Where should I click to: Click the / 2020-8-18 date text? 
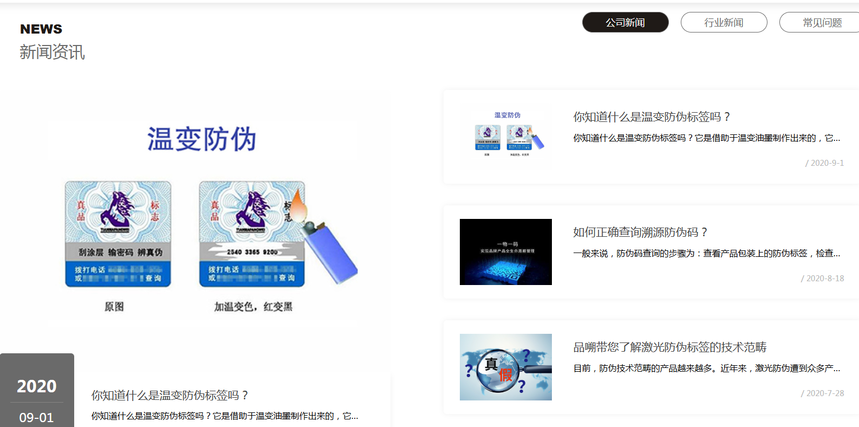tap(822, 278)
